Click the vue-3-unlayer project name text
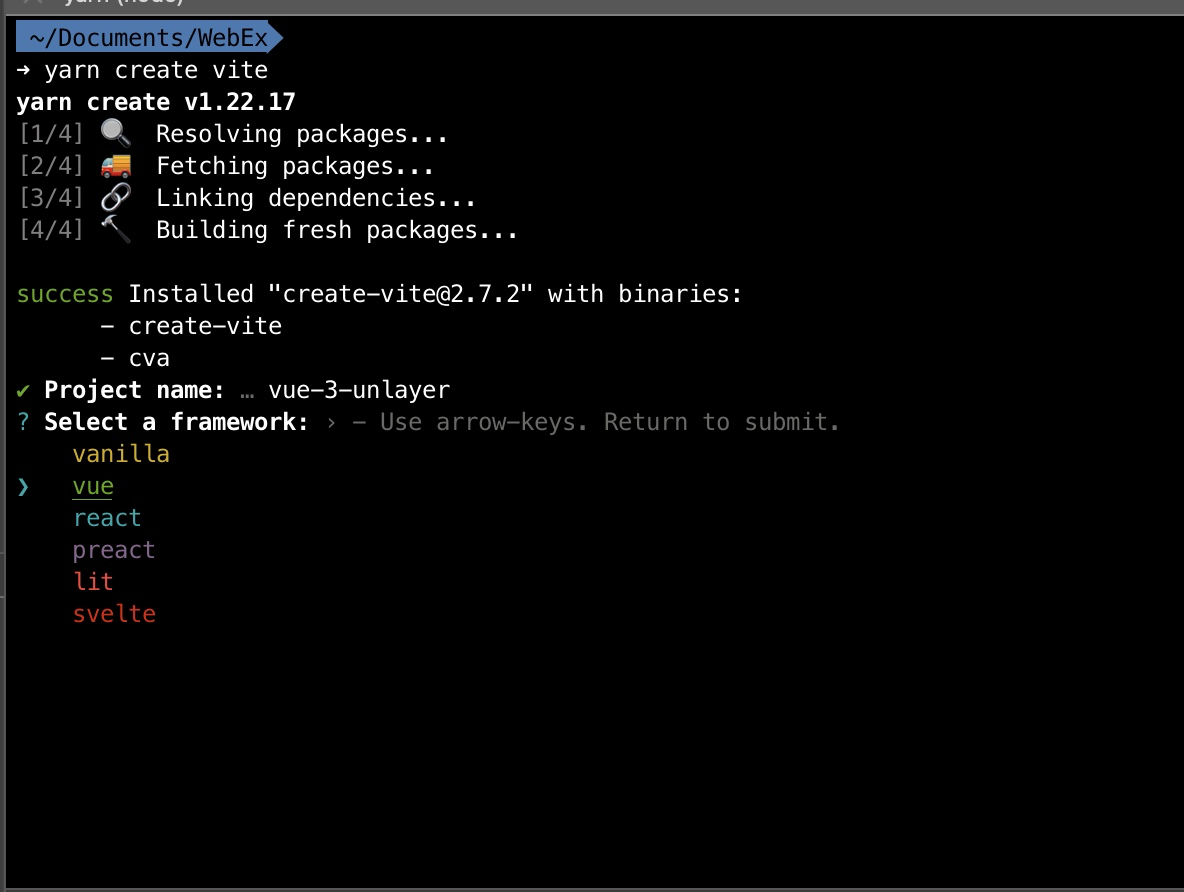The height and width of the screenshot is (892, 1184). 359,390
